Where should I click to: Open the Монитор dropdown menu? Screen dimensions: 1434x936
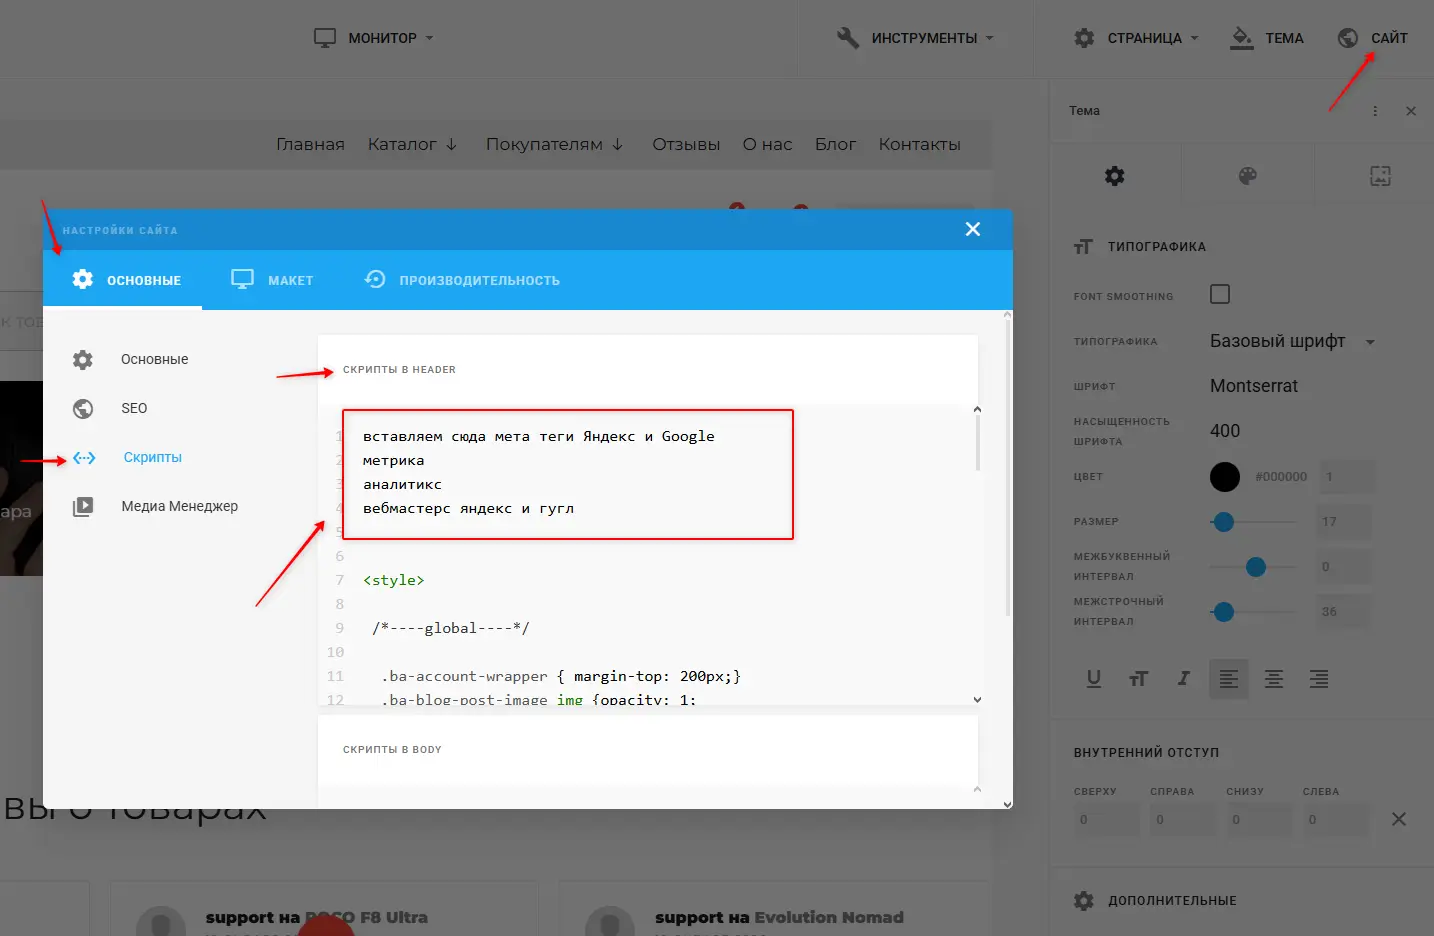pos(374,38)
